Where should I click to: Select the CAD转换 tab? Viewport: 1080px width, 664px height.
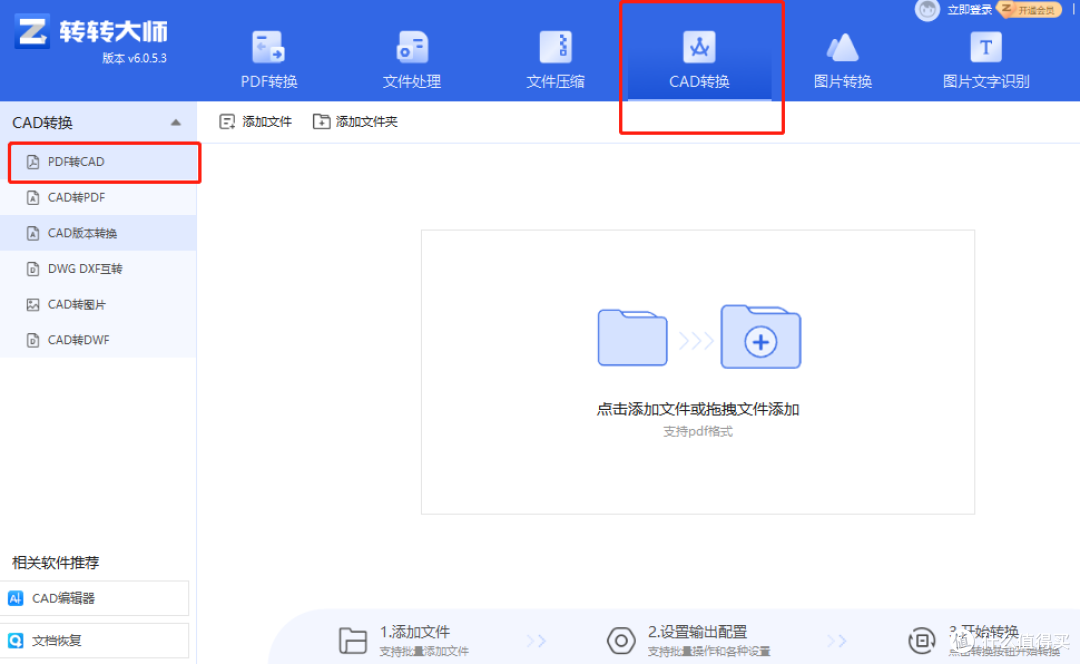(699, 61)
